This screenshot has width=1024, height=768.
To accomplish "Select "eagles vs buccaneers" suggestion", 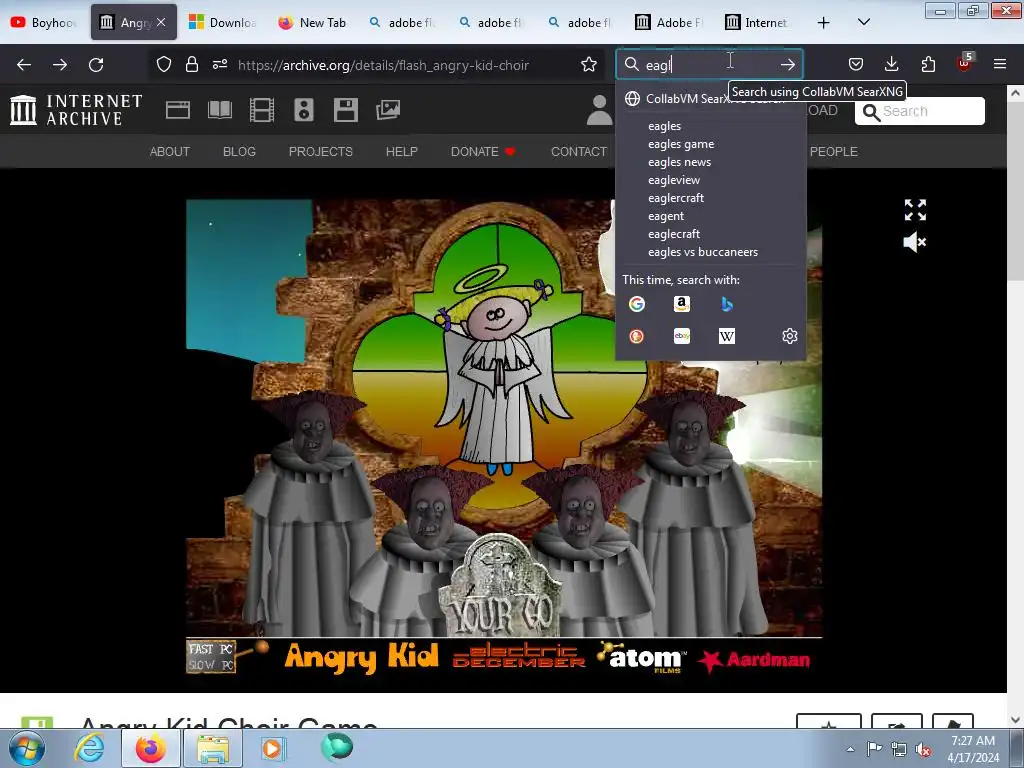I will [x=711, y=252].
